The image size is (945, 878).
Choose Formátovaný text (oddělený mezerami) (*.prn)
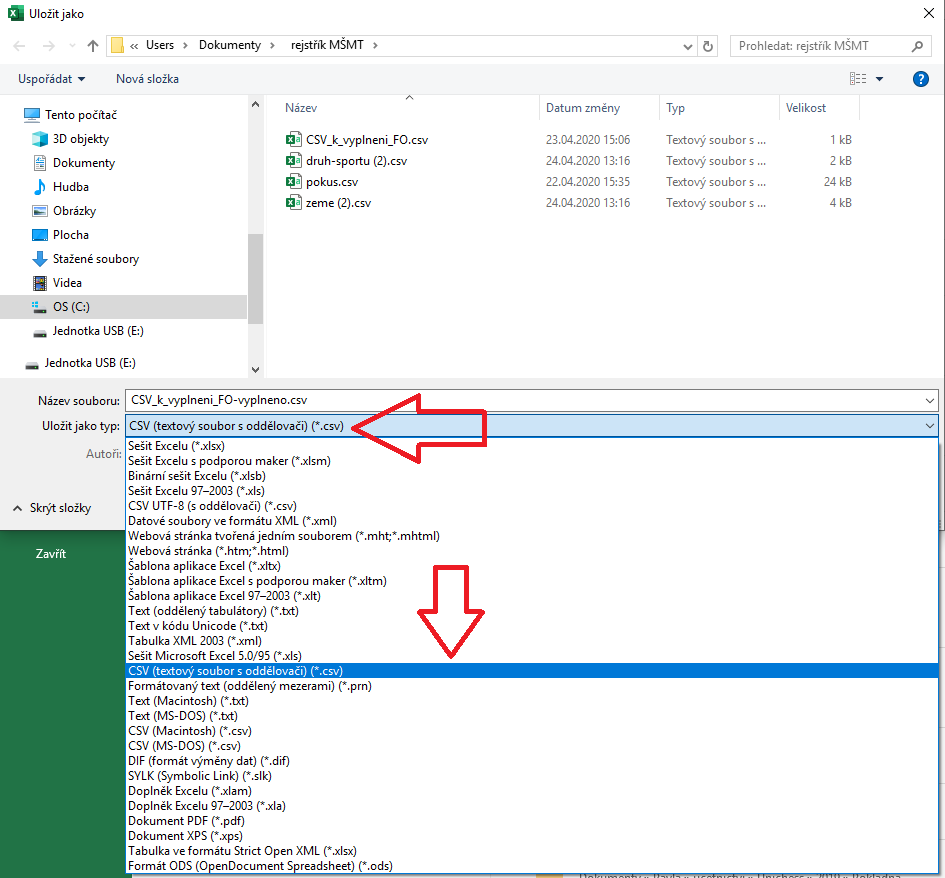coord(532,686)
